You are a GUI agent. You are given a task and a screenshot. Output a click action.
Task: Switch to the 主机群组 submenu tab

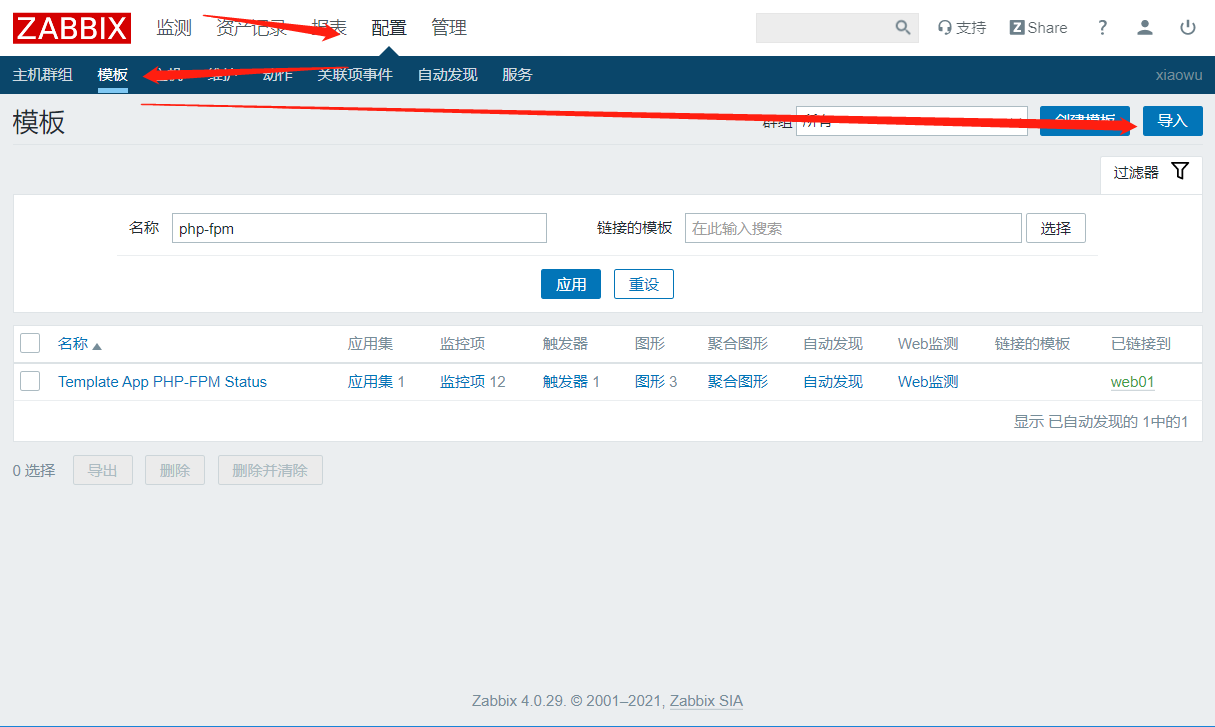[x=42, y=75]
